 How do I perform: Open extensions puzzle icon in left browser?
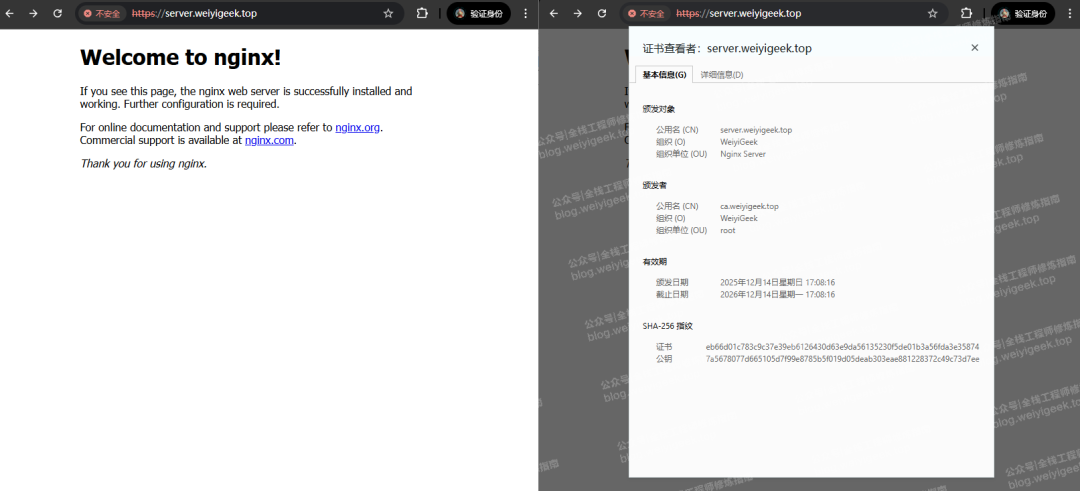point(422,13)
